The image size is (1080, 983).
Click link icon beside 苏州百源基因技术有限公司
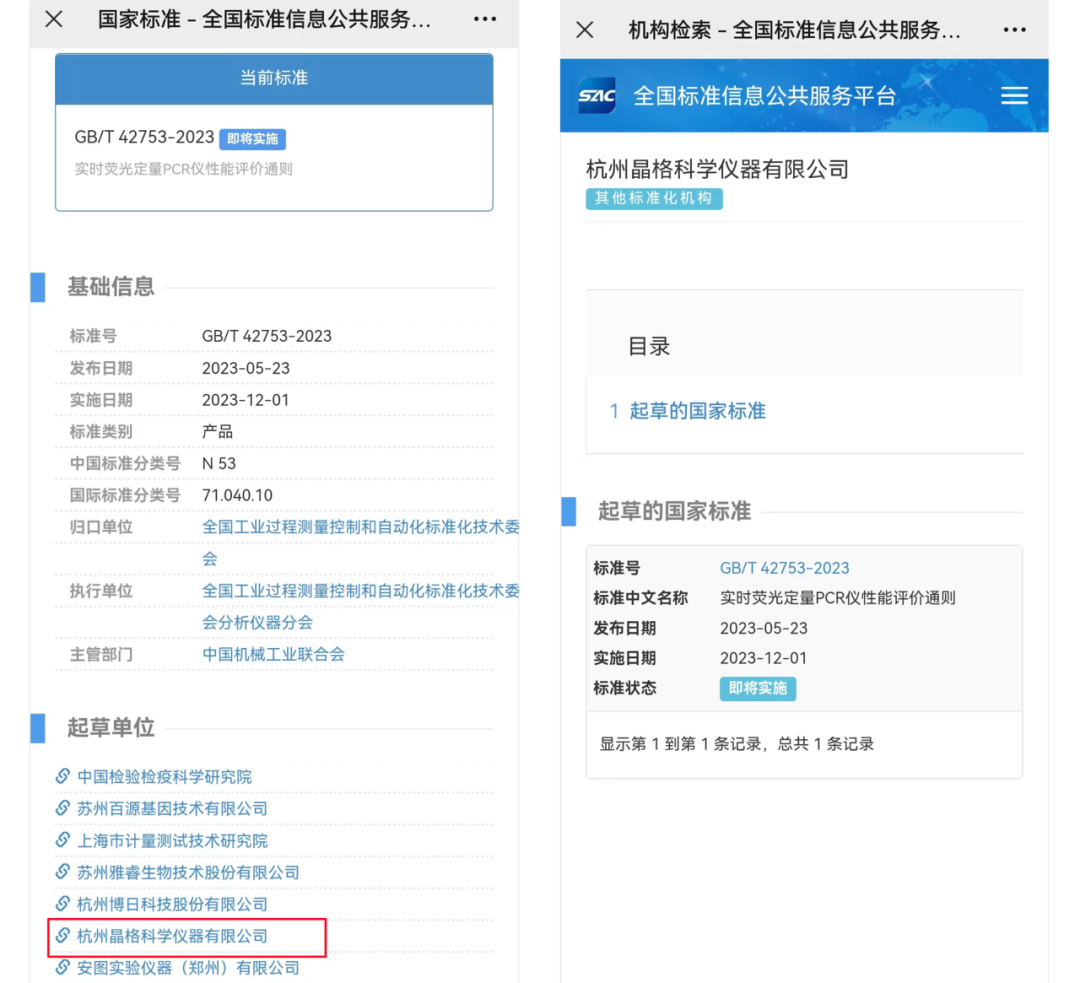[63, 808]
